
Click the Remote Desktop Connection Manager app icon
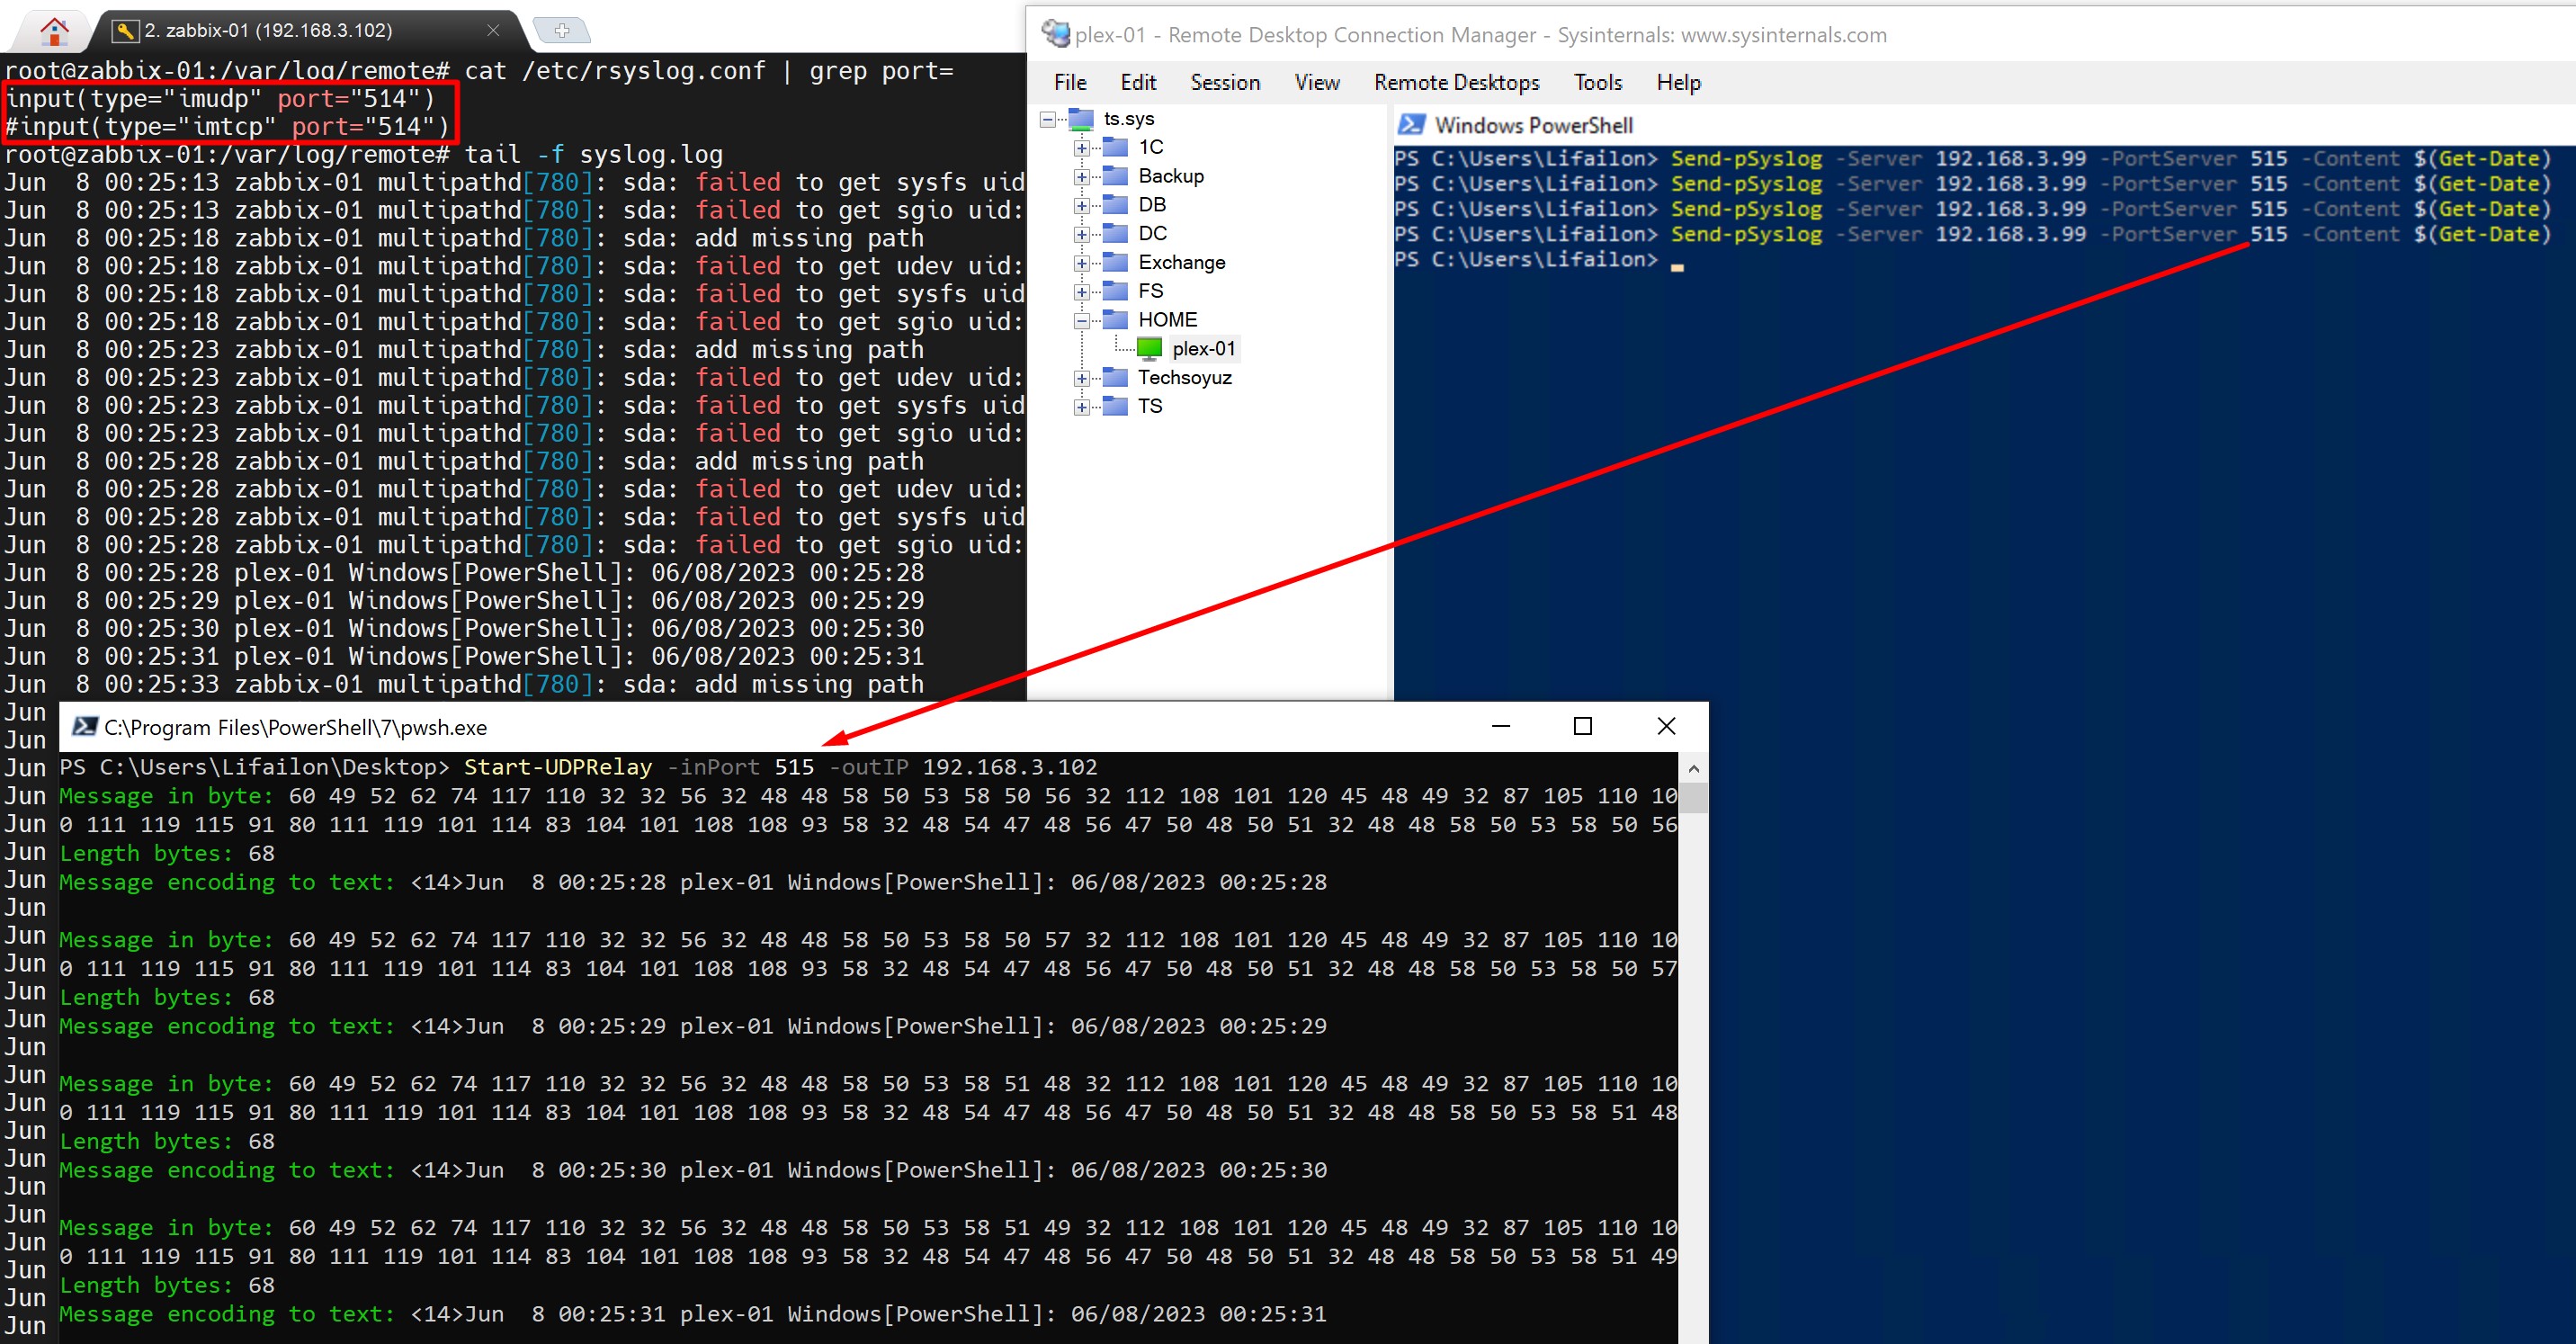point(1055,34)
